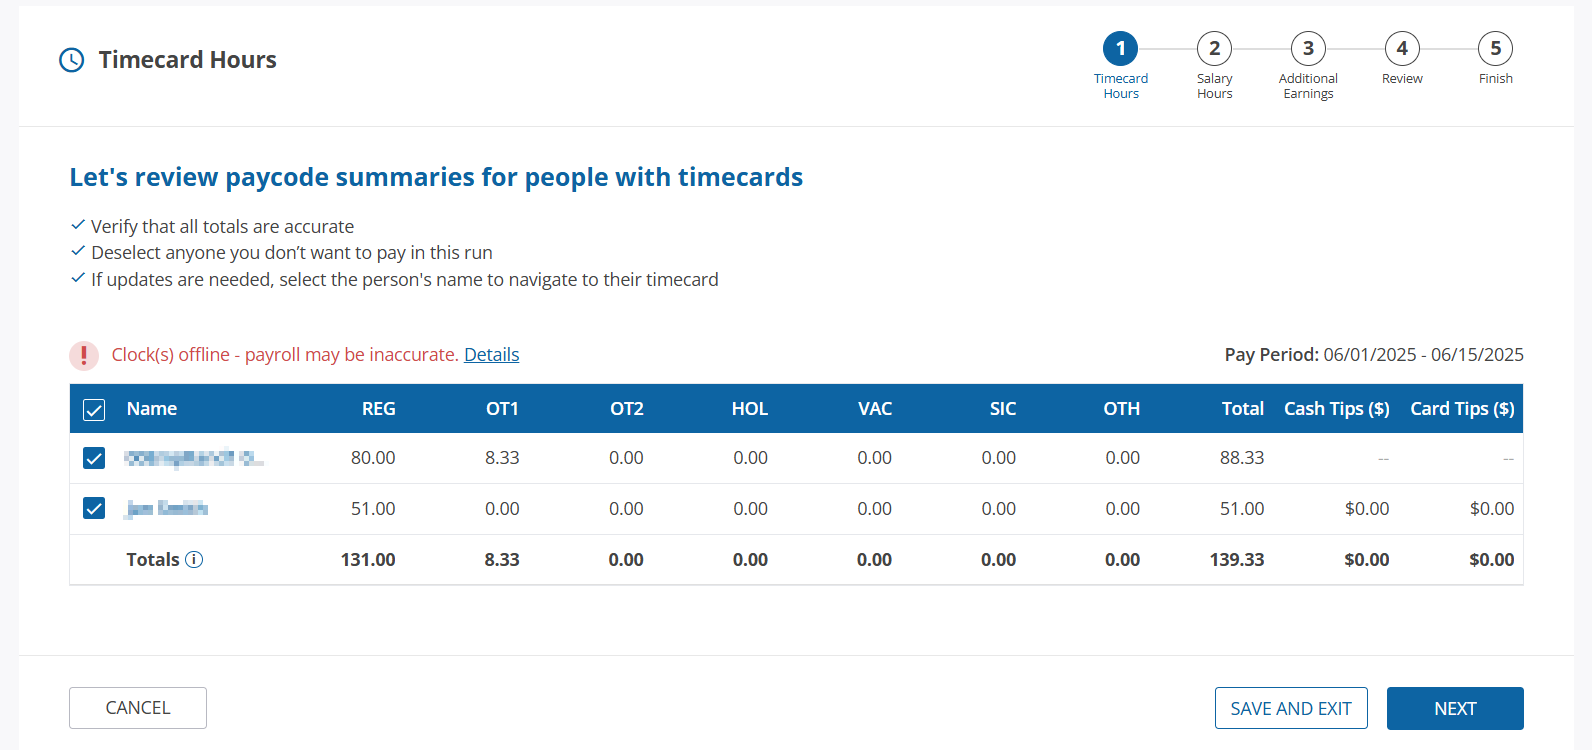Click the paycode summaries heading
Viewport: 1592px width, 750px height.
tap(436, 177)
